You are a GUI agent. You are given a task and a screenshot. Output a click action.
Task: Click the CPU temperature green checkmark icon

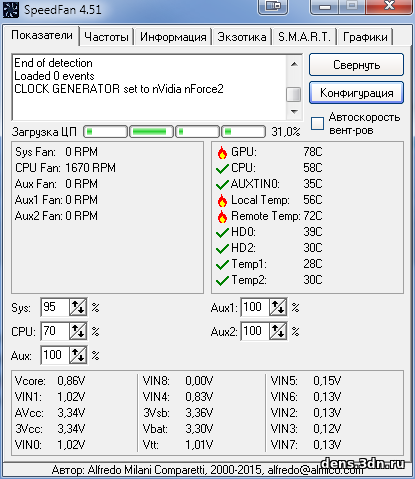point(222,168)
